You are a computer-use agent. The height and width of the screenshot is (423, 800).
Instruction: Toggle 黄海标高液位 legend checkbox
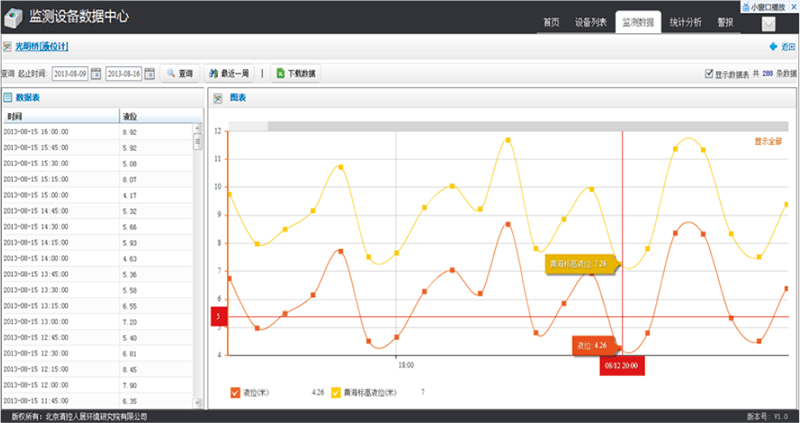[x=337, y=392]
